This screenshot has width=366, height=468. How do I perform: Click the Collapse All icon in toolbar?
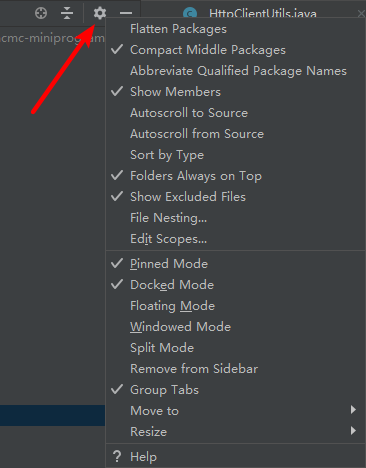click(67, 13)
